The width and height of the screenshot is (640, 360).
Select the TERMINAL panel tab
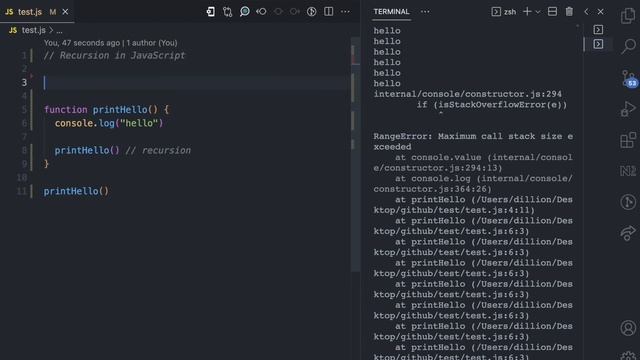pyautogui.click(x=391, y=11)
